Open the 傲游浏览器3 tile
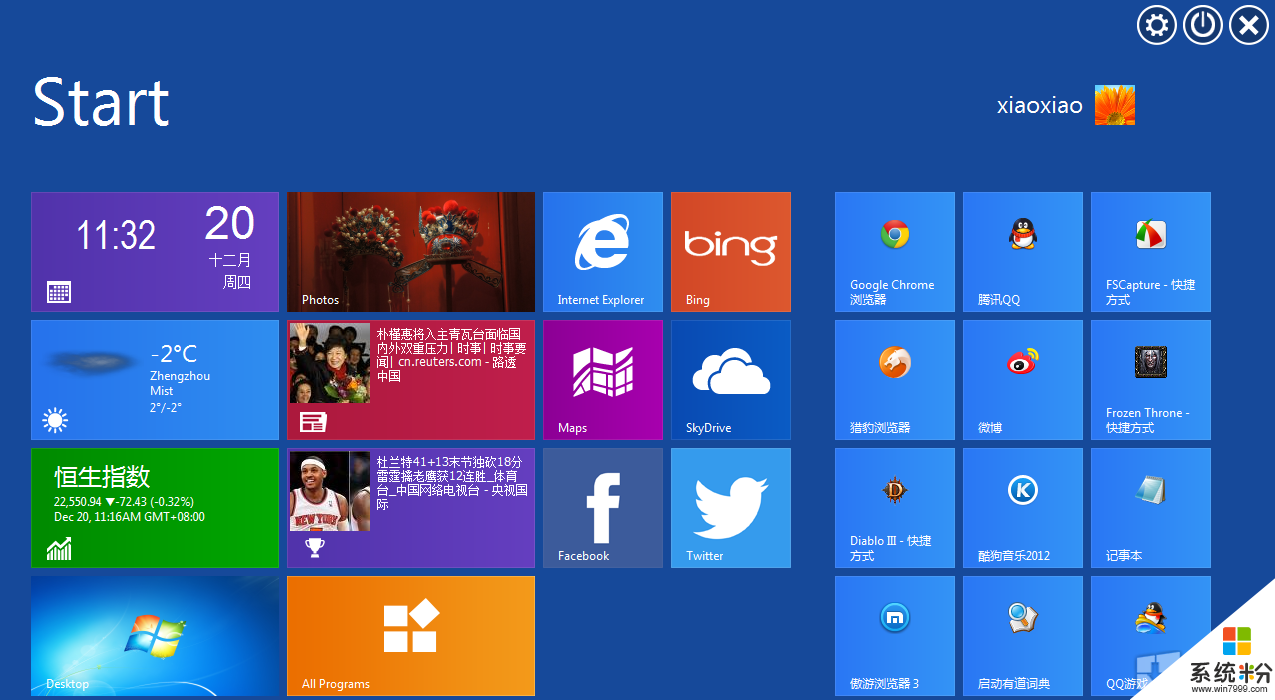The height and width of the screenshot is (700, 1275). pos(894,635)
